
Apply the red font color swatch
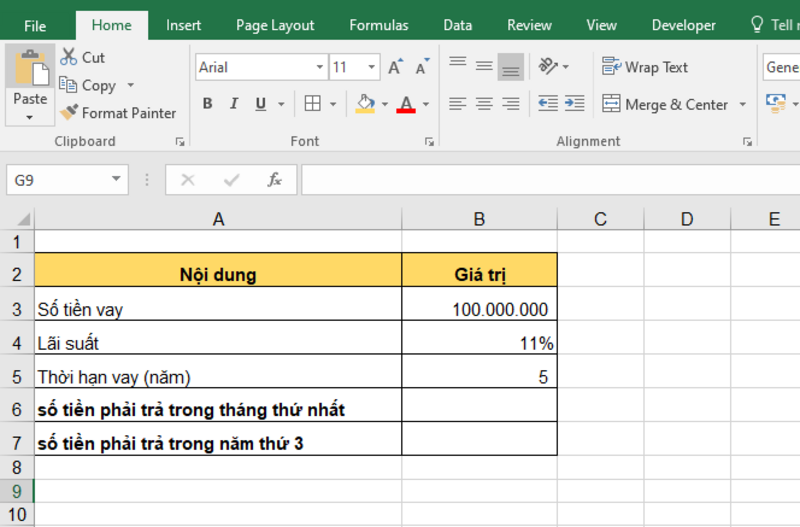tap(406, 104)
